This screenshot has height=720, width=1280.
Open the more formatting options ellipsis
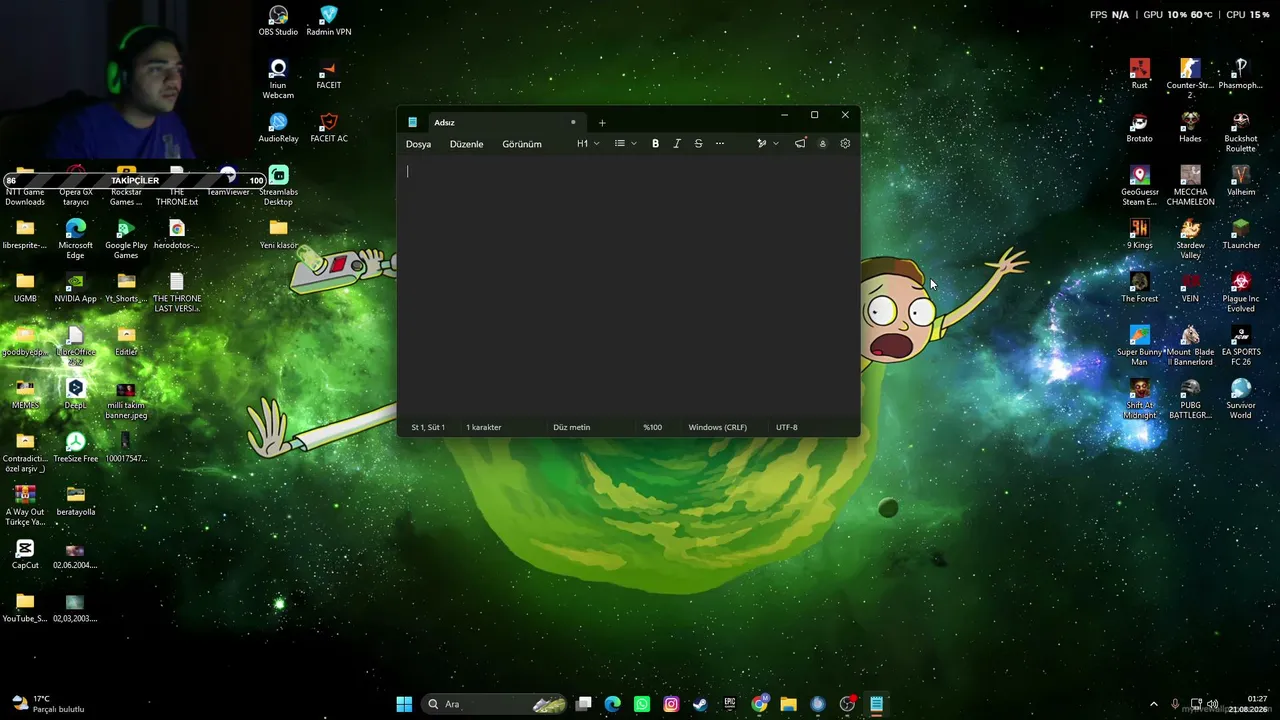(719, 144)
